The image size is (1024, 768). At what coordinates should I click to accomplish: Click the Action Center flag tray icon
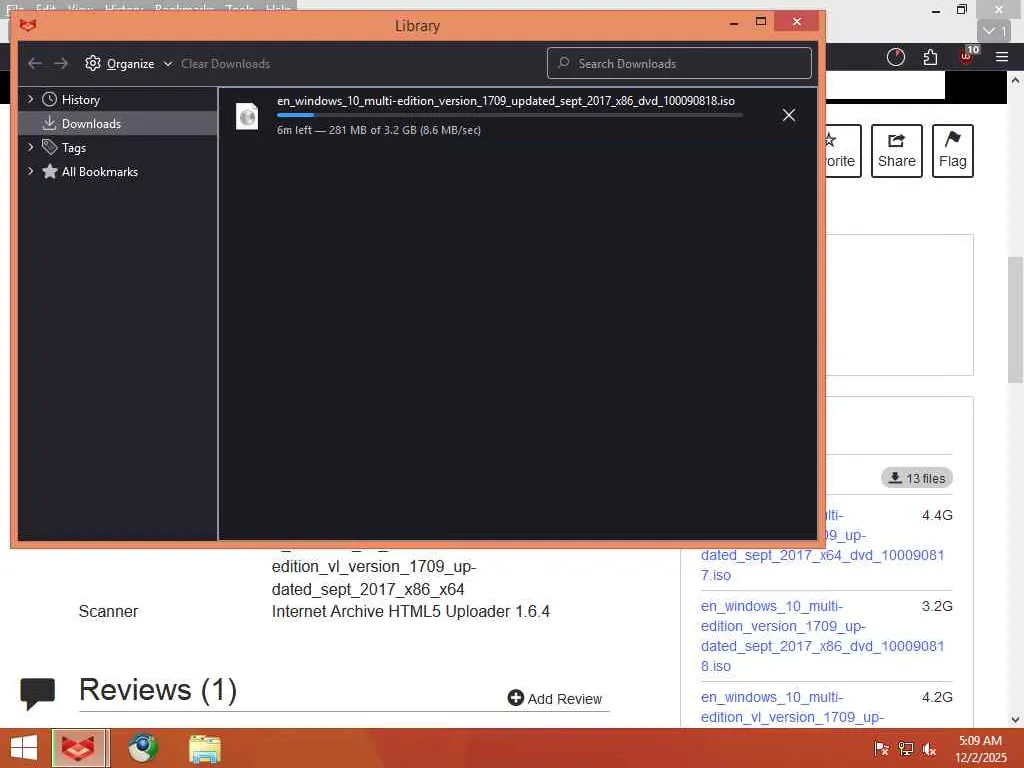click(x=881, y=749)
